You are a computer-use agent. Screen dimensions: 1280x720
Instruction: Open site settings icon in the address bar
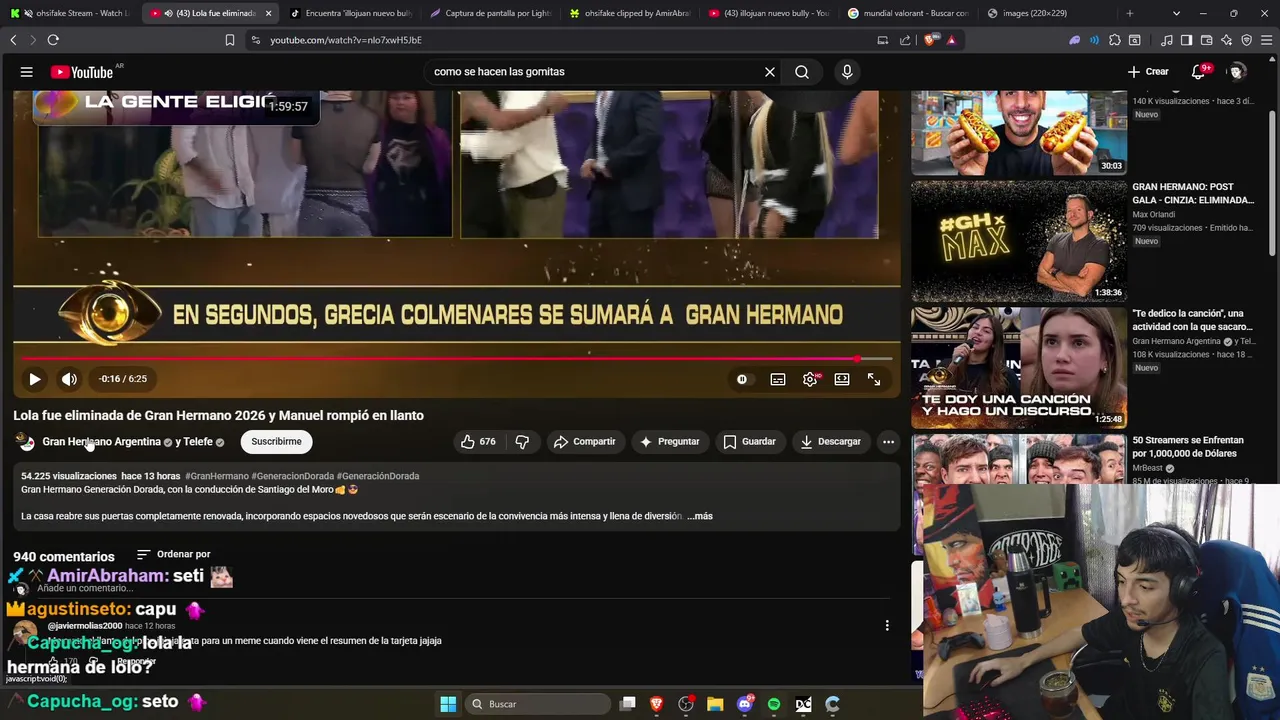pos(255,40)
